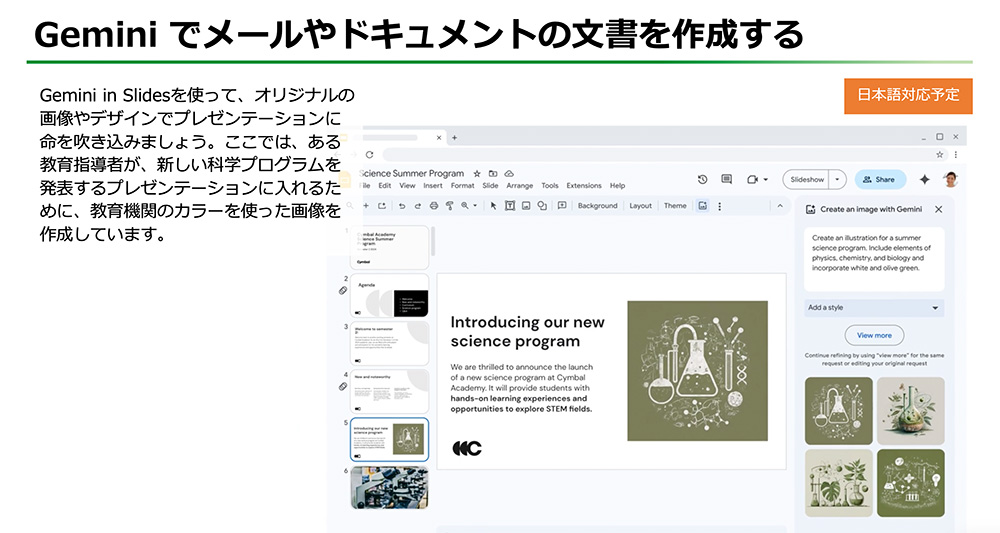Image resolution: width=1000 pixels, height=533 pixels.
Task: Open the Extensions menu
Action: [584, 186]
